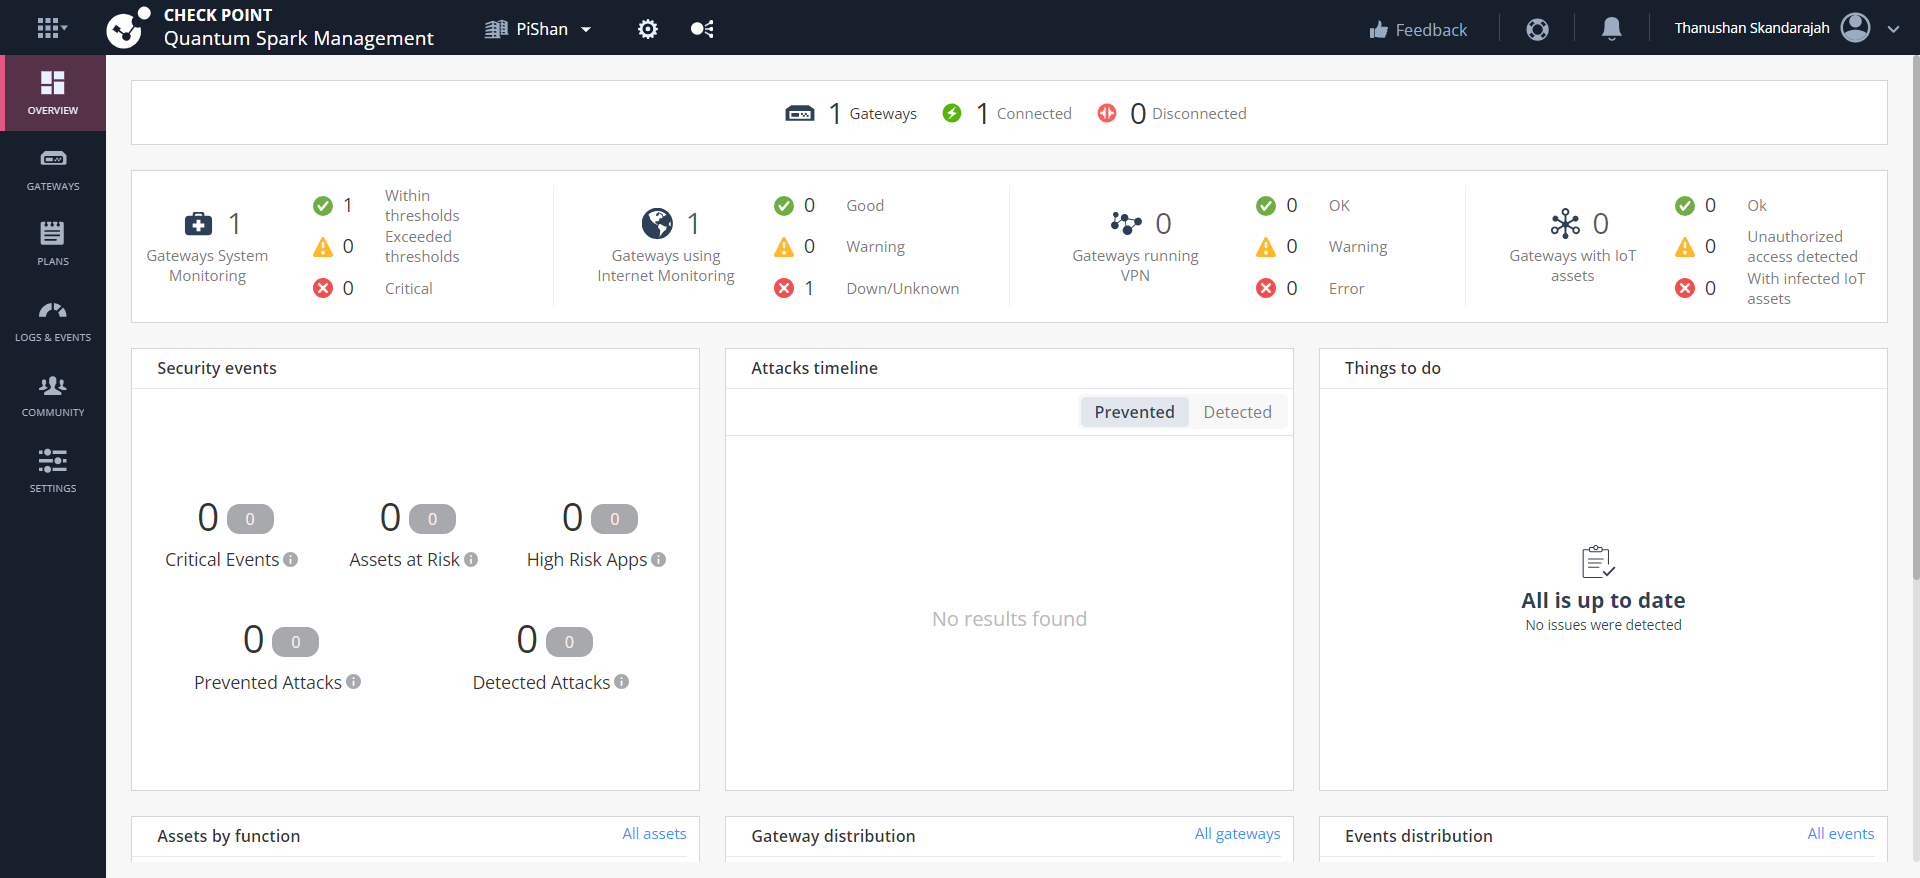Open the All assets link

click(654, 834)
